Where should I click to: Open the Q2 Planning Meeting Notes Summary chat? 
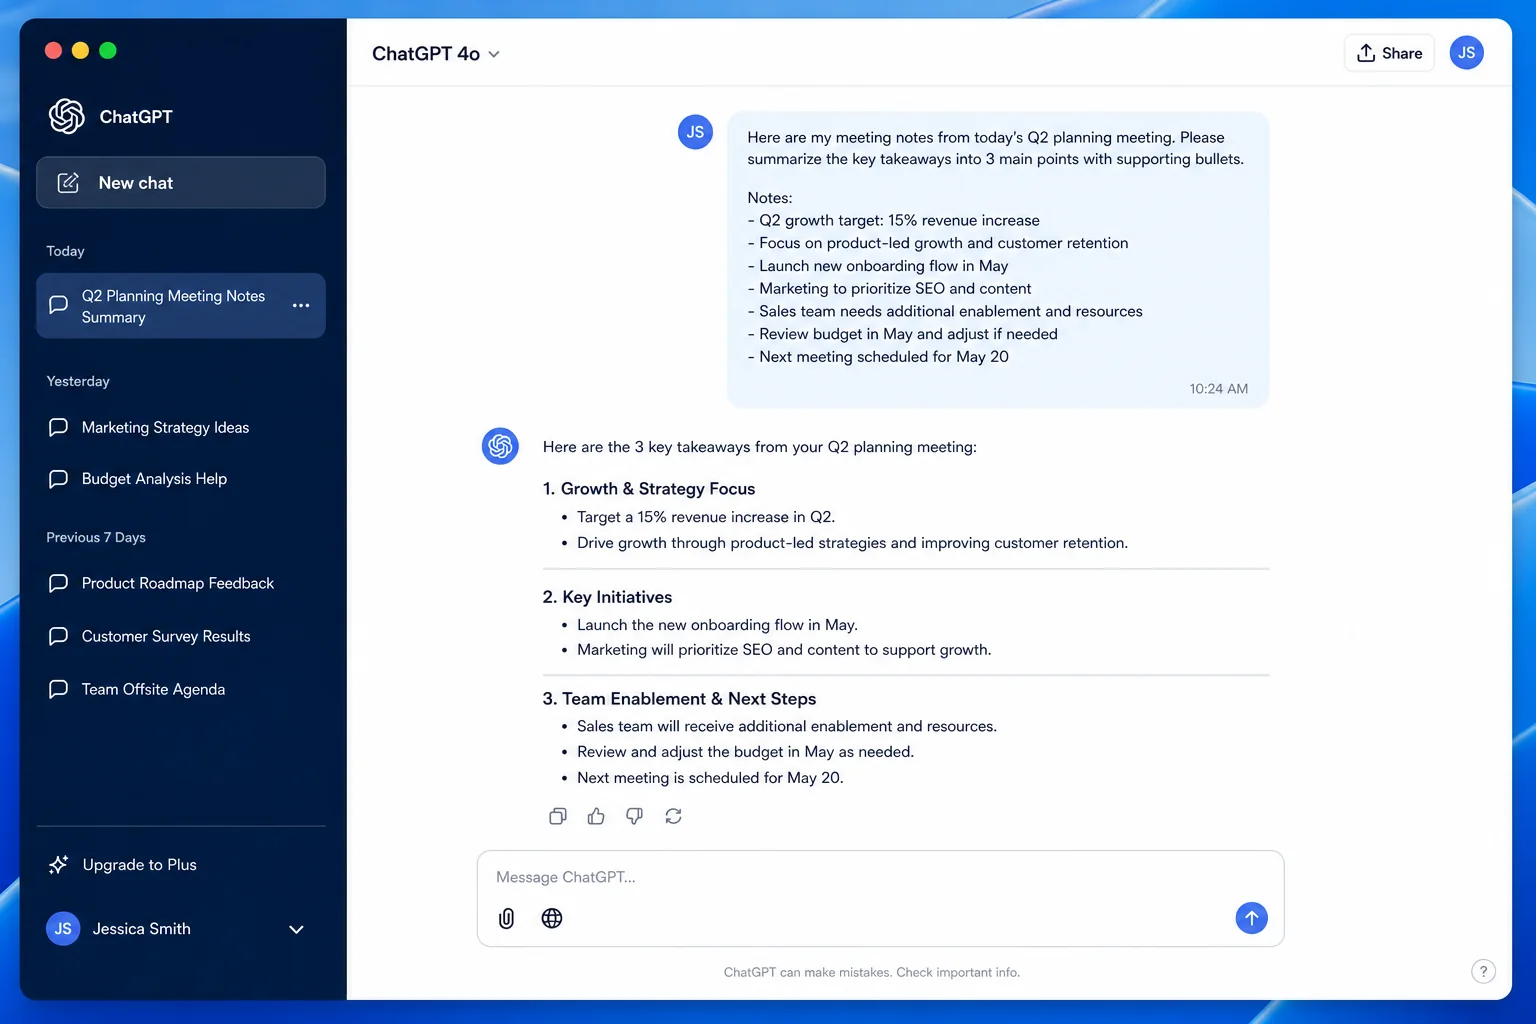(x=181, y=306)
